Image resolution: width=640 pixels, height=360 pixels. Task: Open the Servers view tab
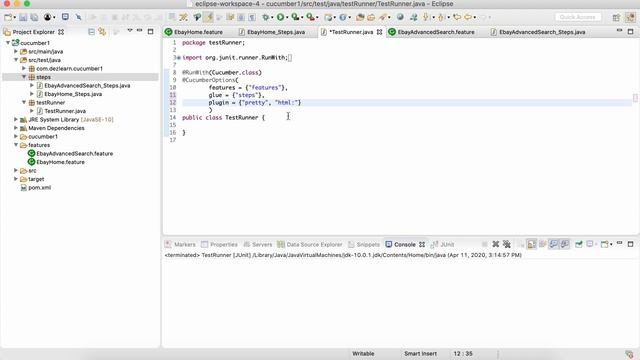point(258,244)
